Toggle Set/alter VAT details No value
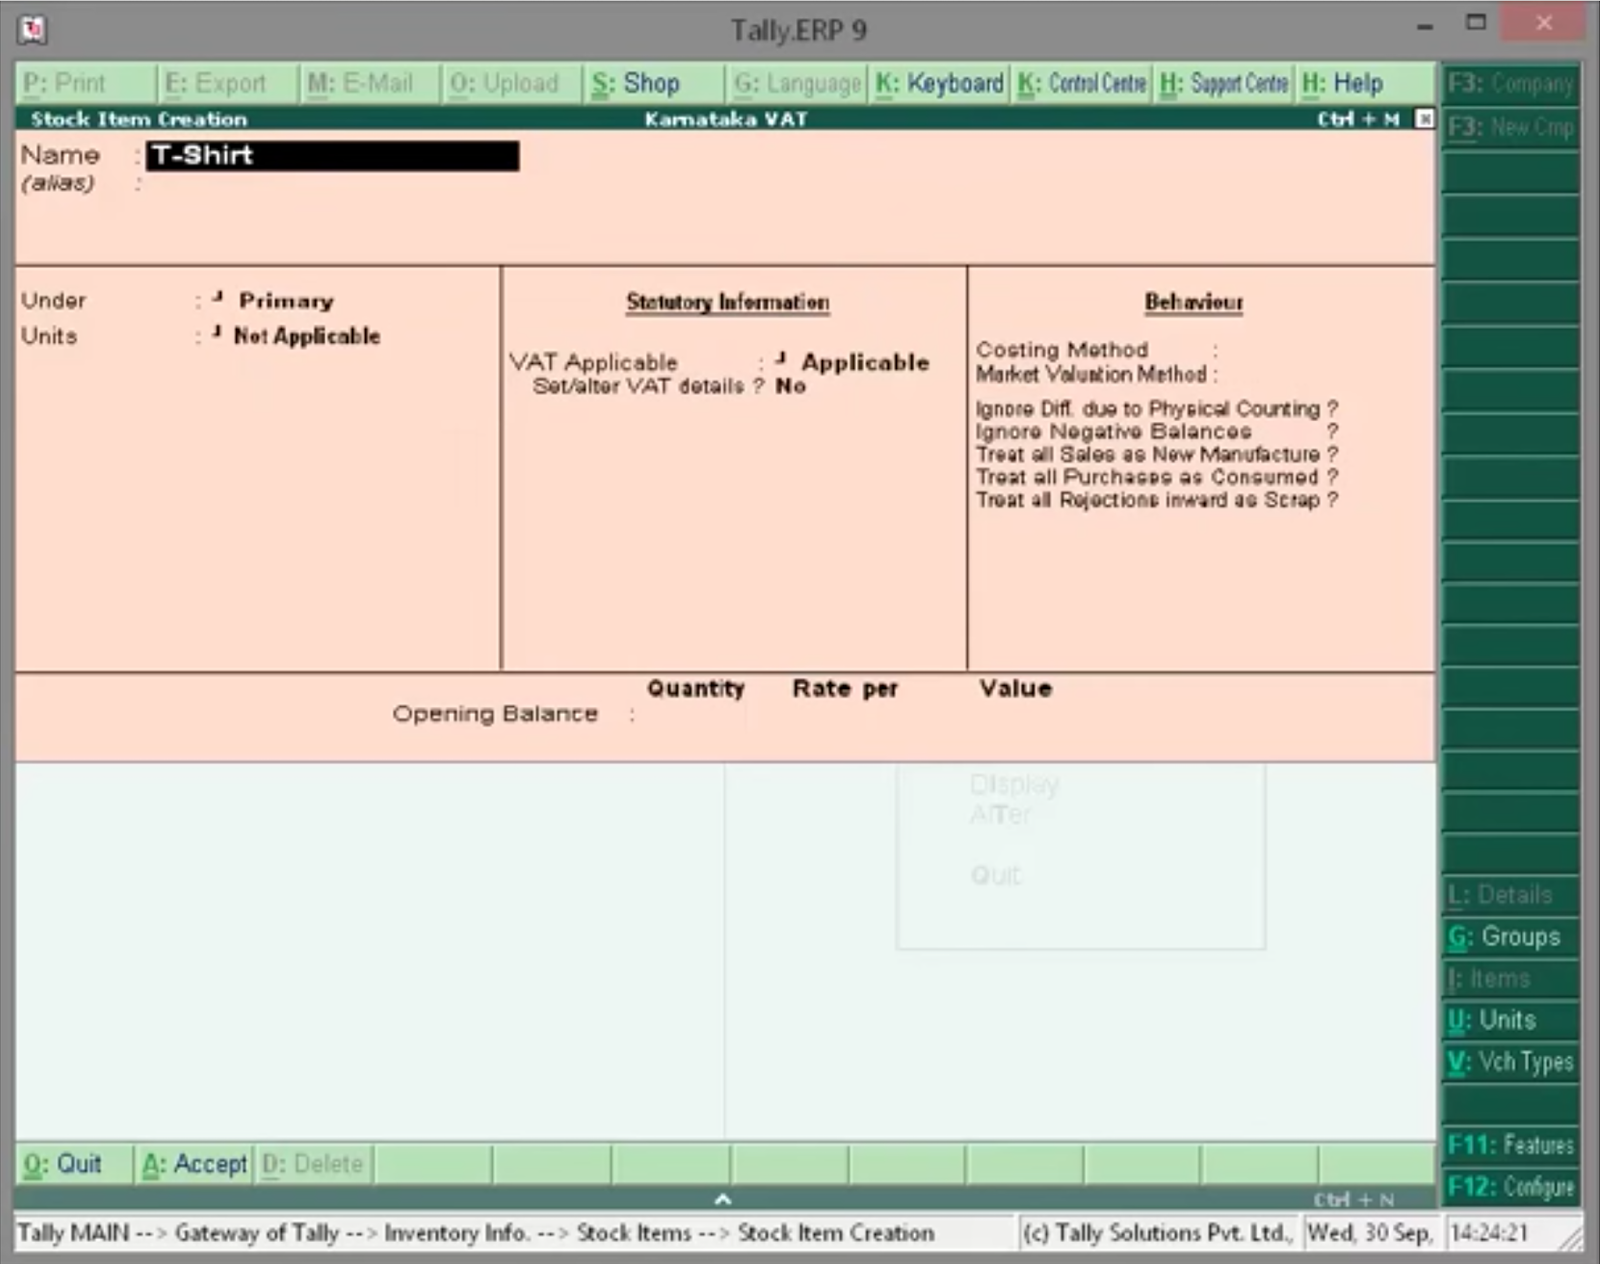The height and width of the screenshot is (1264, 1600). pos(791,386)
